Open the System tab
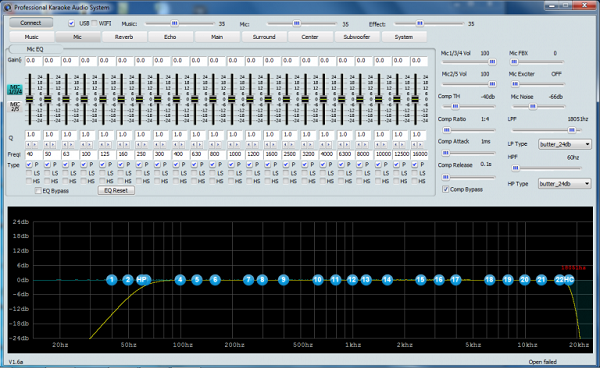Image resolution: width=600 pixels, height=368 pixels. pos(404,37)
